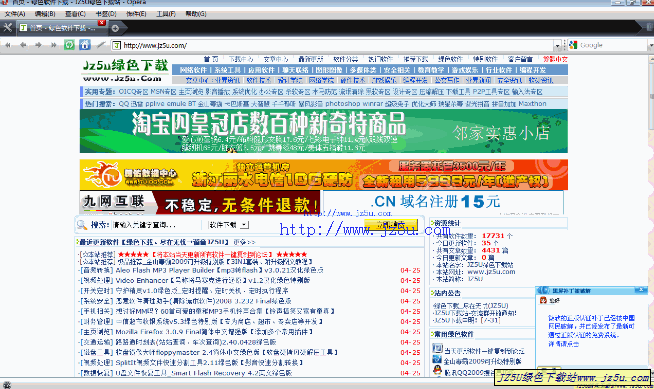Open the 行业软件 category link
The height and width of the screenshot is (389, 654).
coord(499,70)
